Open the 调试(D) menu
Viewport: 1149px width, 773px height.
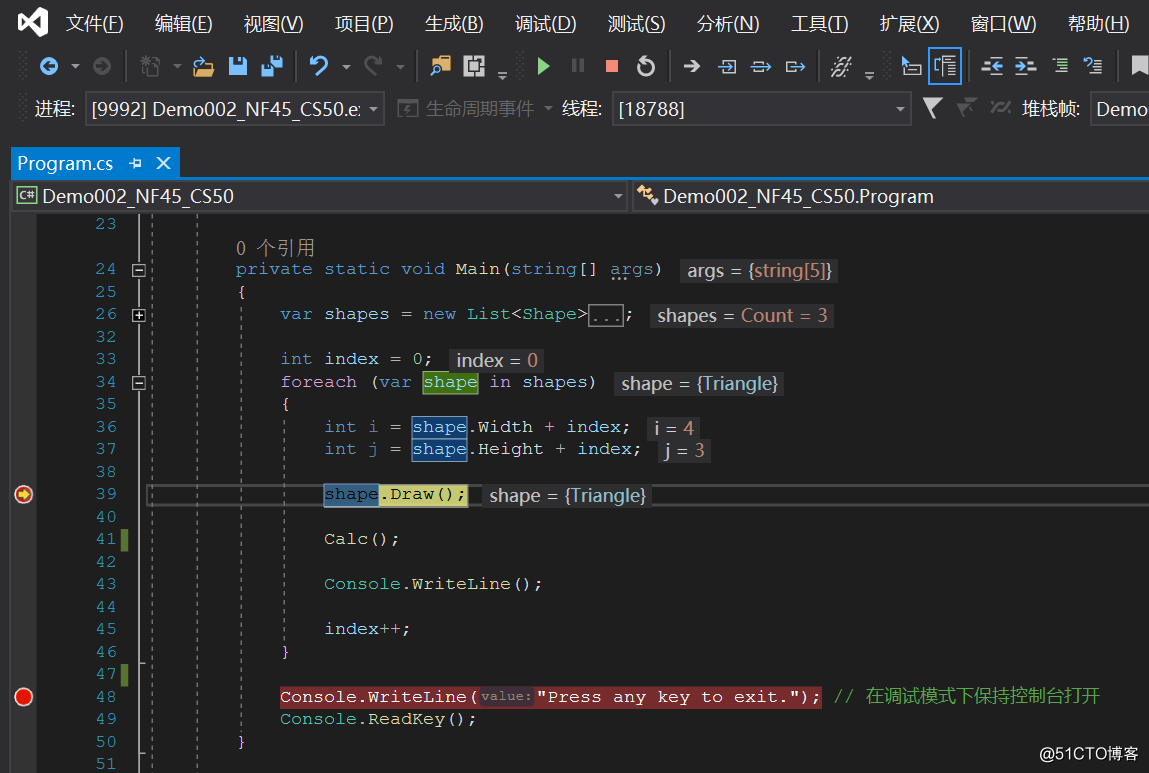point(545,24)
